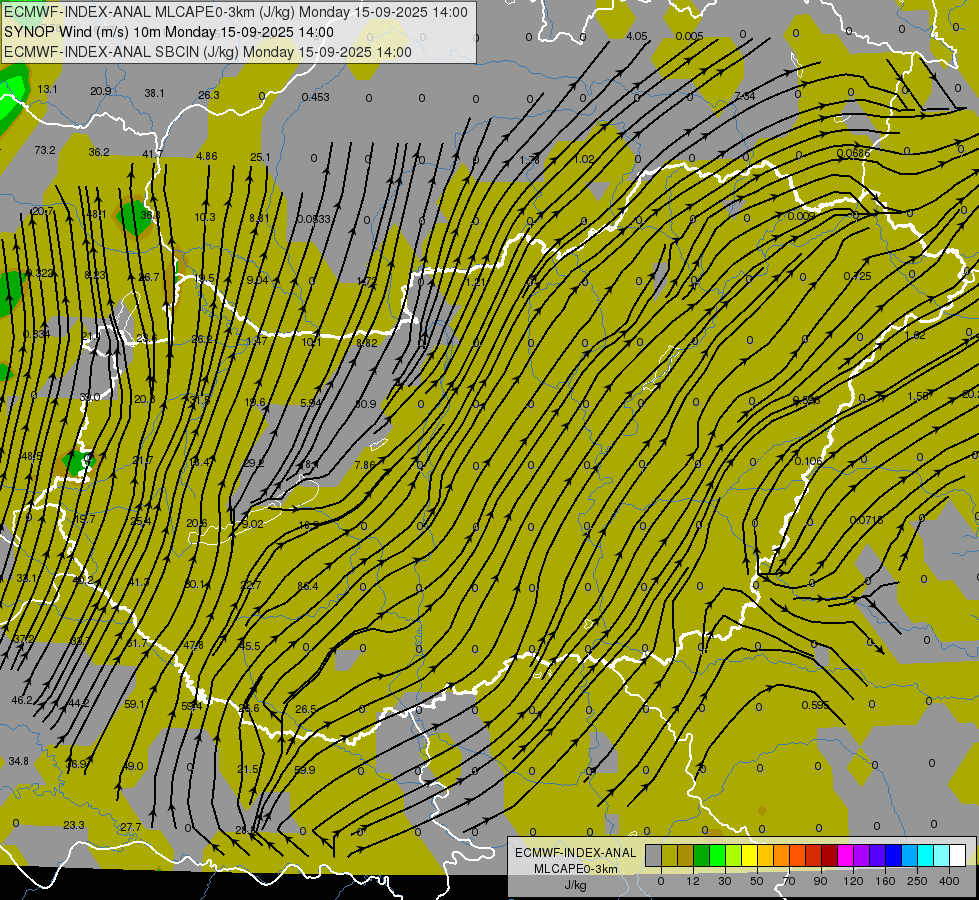Click the map value 73.2
Screen dimensions: 979x900
point(45,150)
